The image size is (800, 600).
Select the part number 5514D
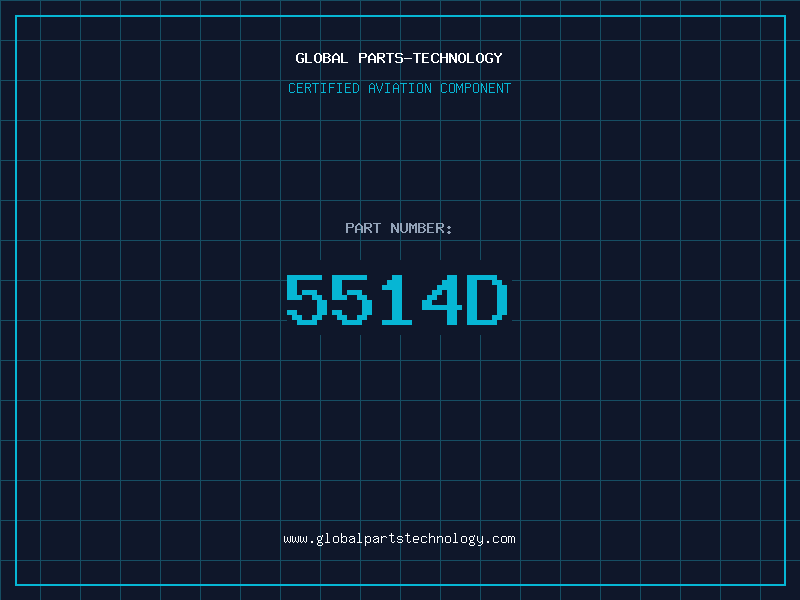396,299
